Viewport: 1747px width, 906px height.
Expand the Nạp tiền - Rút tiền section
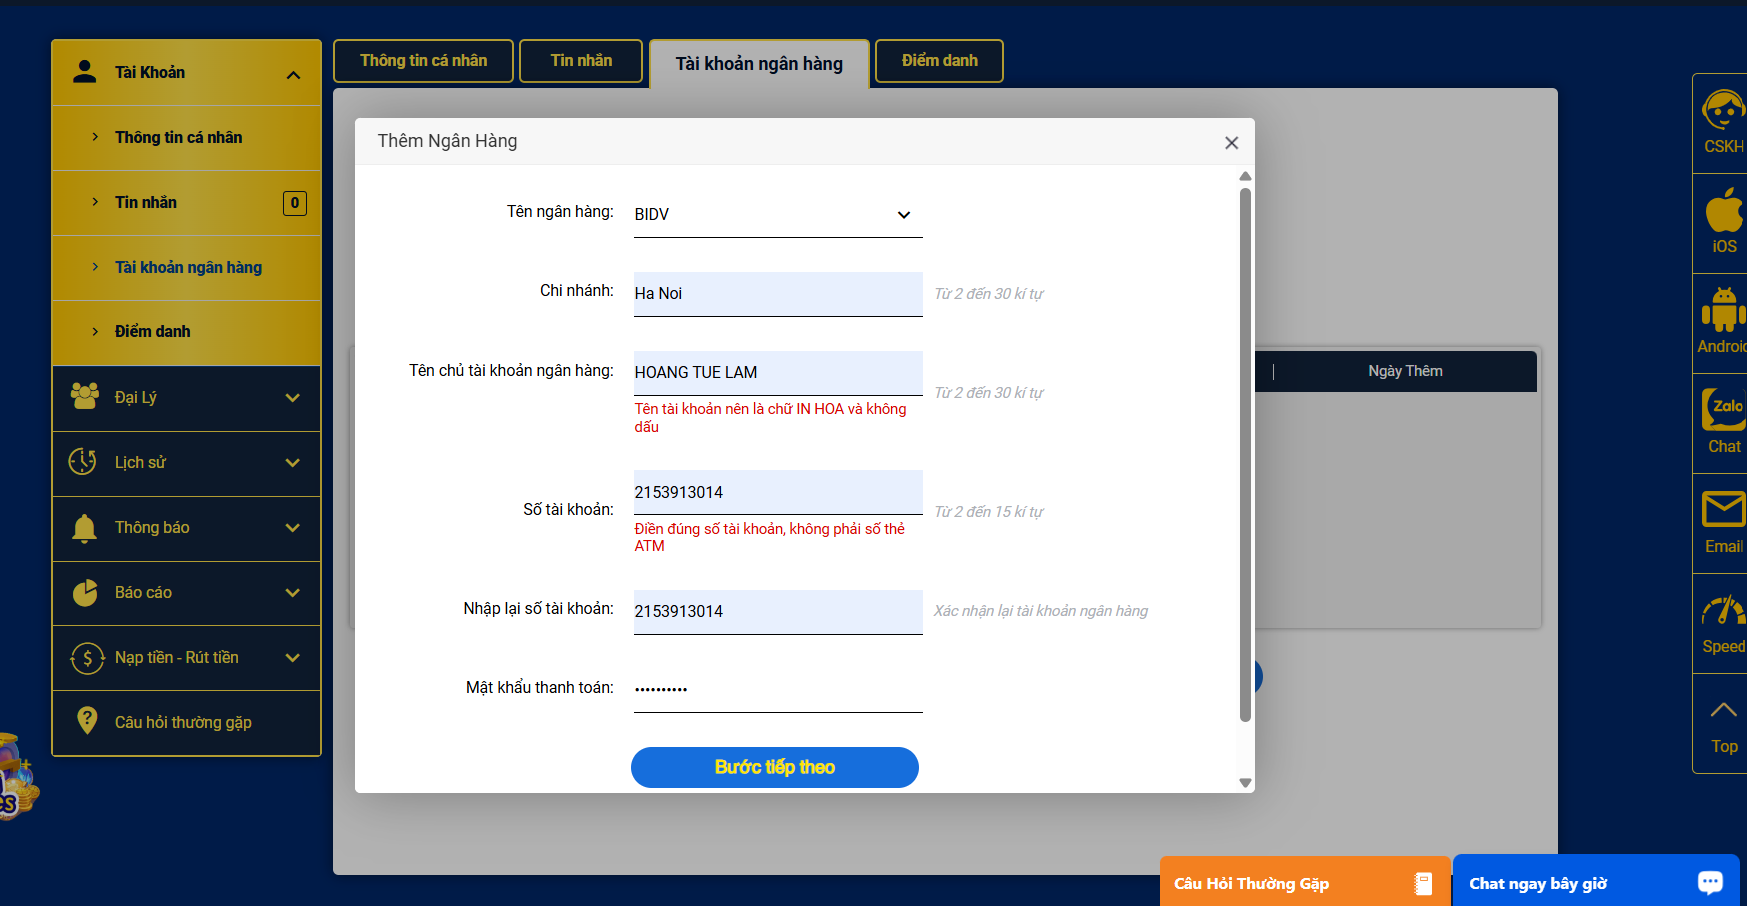click(x=186, y=658)
